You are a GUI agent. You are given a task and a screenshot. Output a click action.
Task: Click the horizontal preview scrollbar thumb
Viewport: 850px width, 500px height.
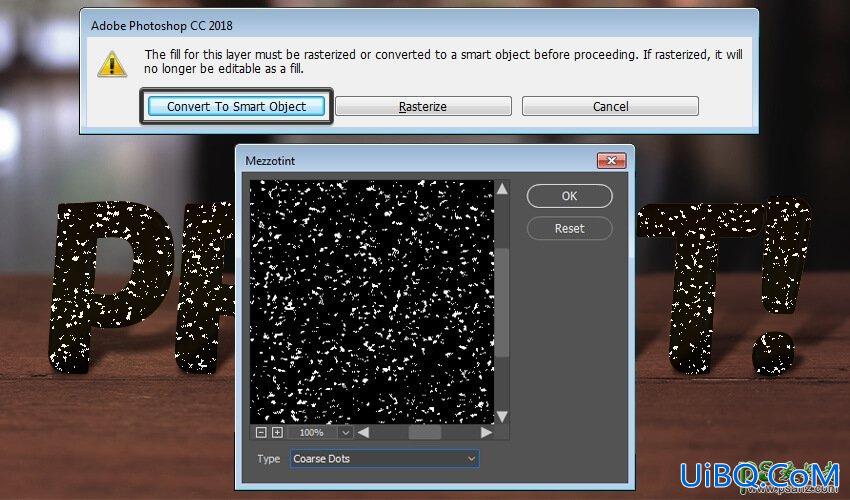tap(424, 432)
